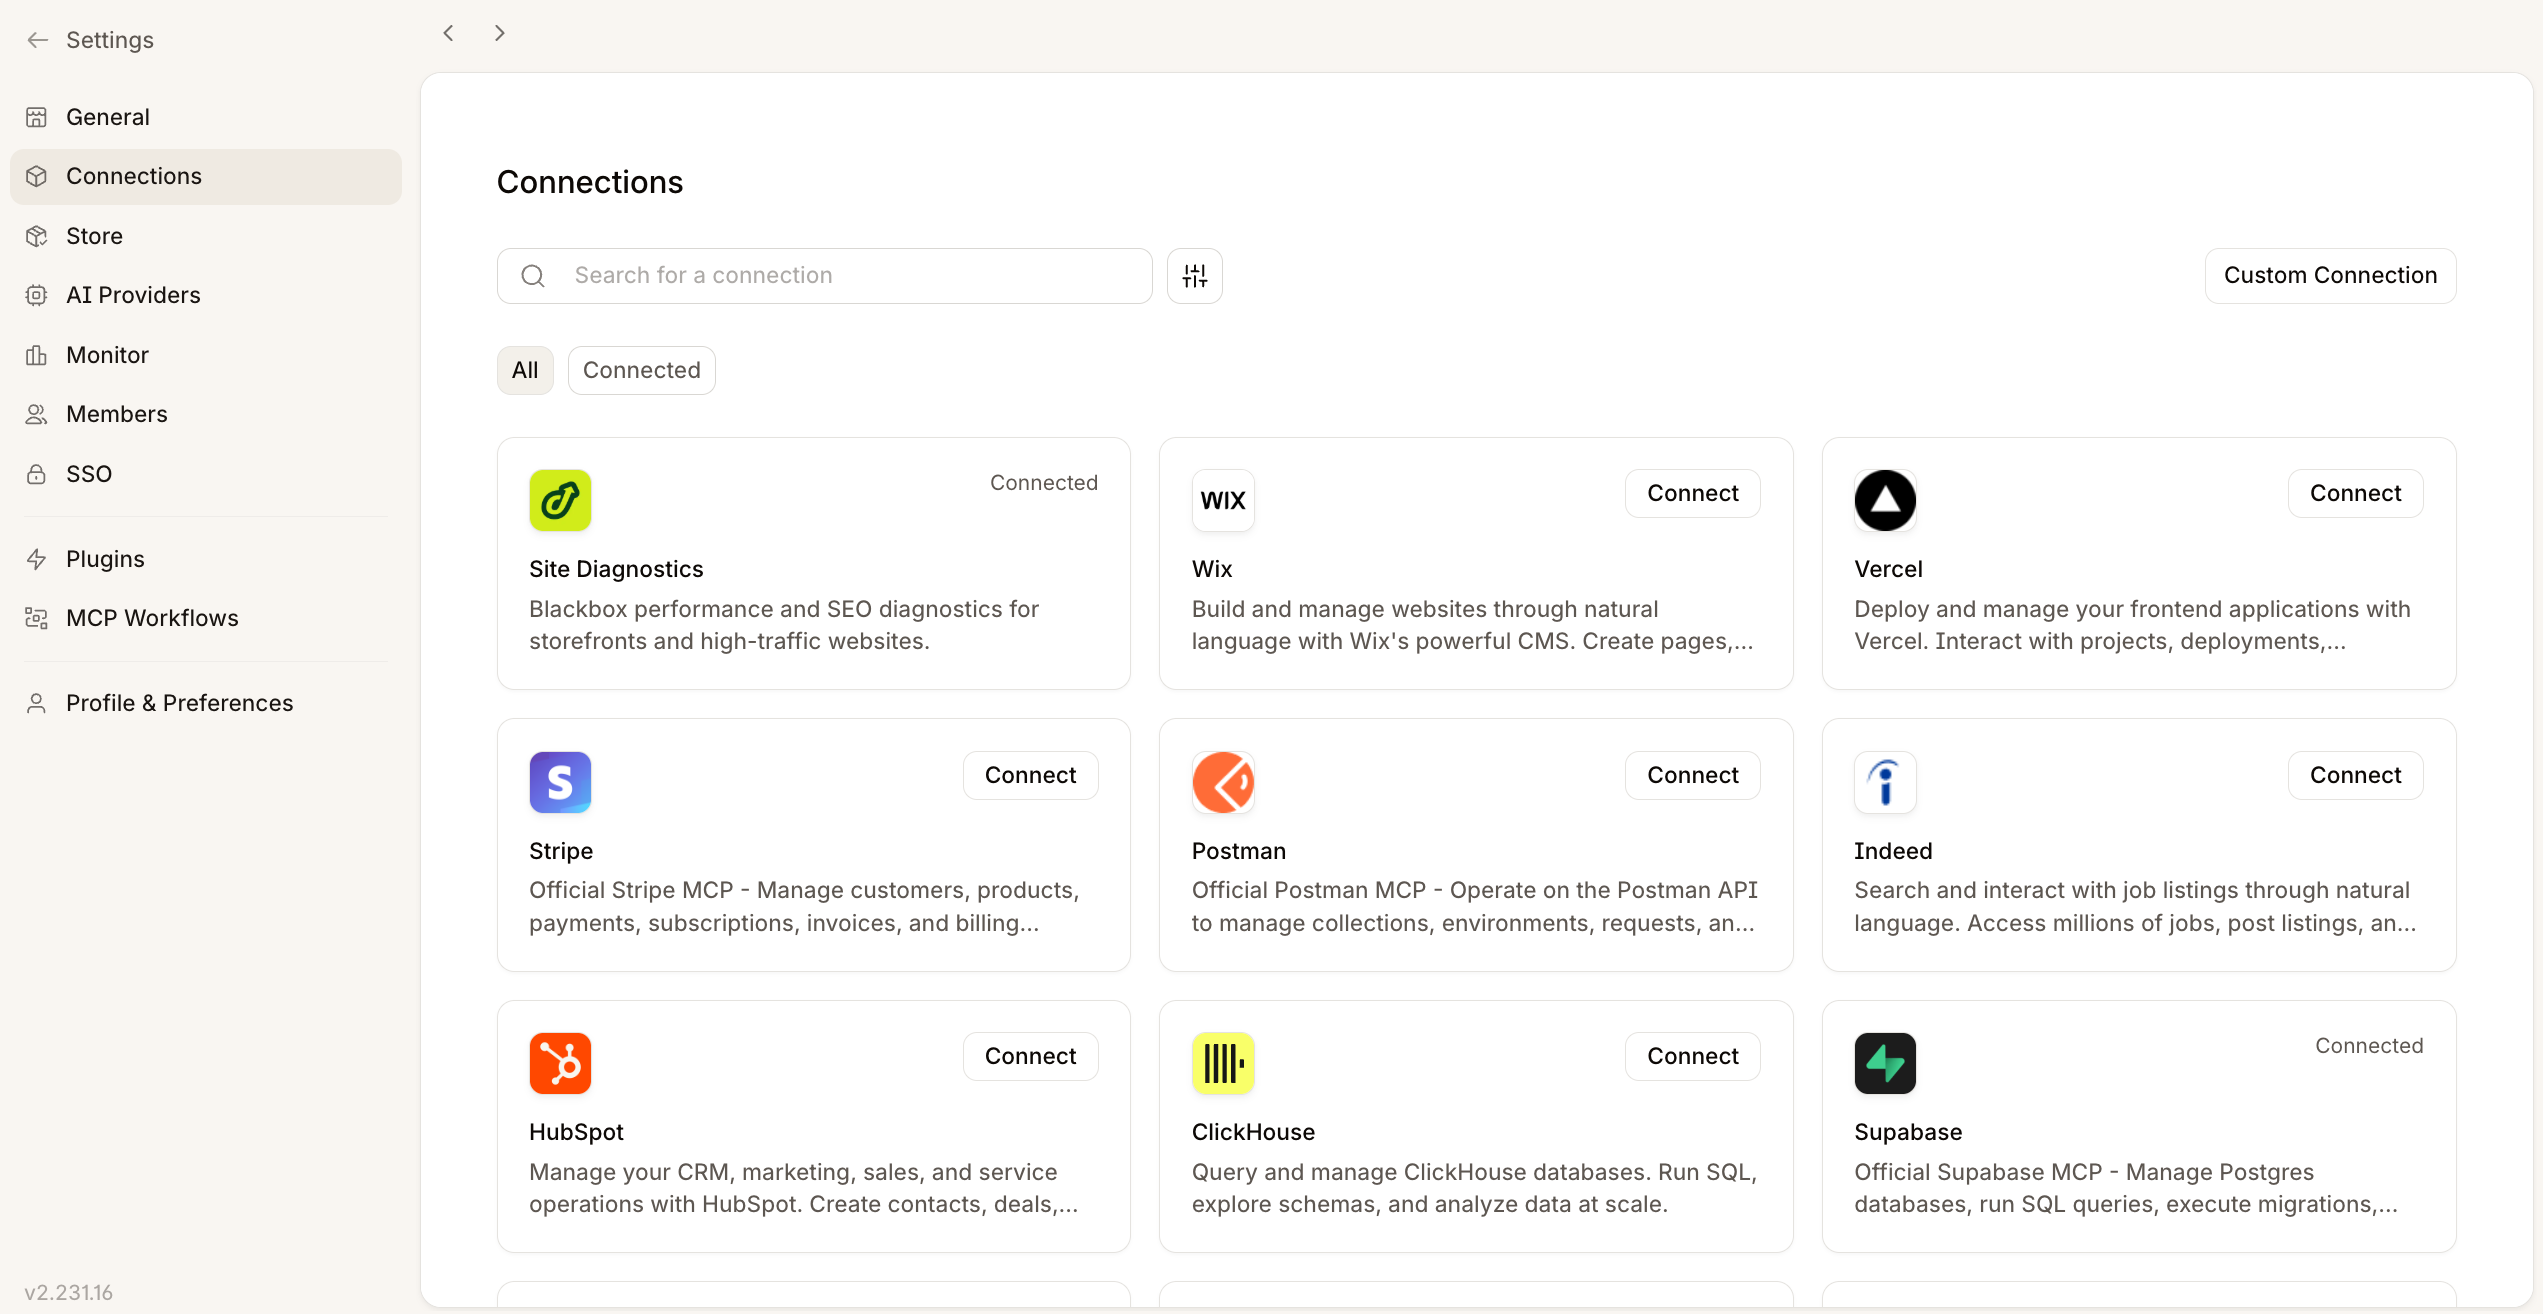2543x1314 pixels.
Task: Click the Indeed logo icon
Action: coord(1885,782)
